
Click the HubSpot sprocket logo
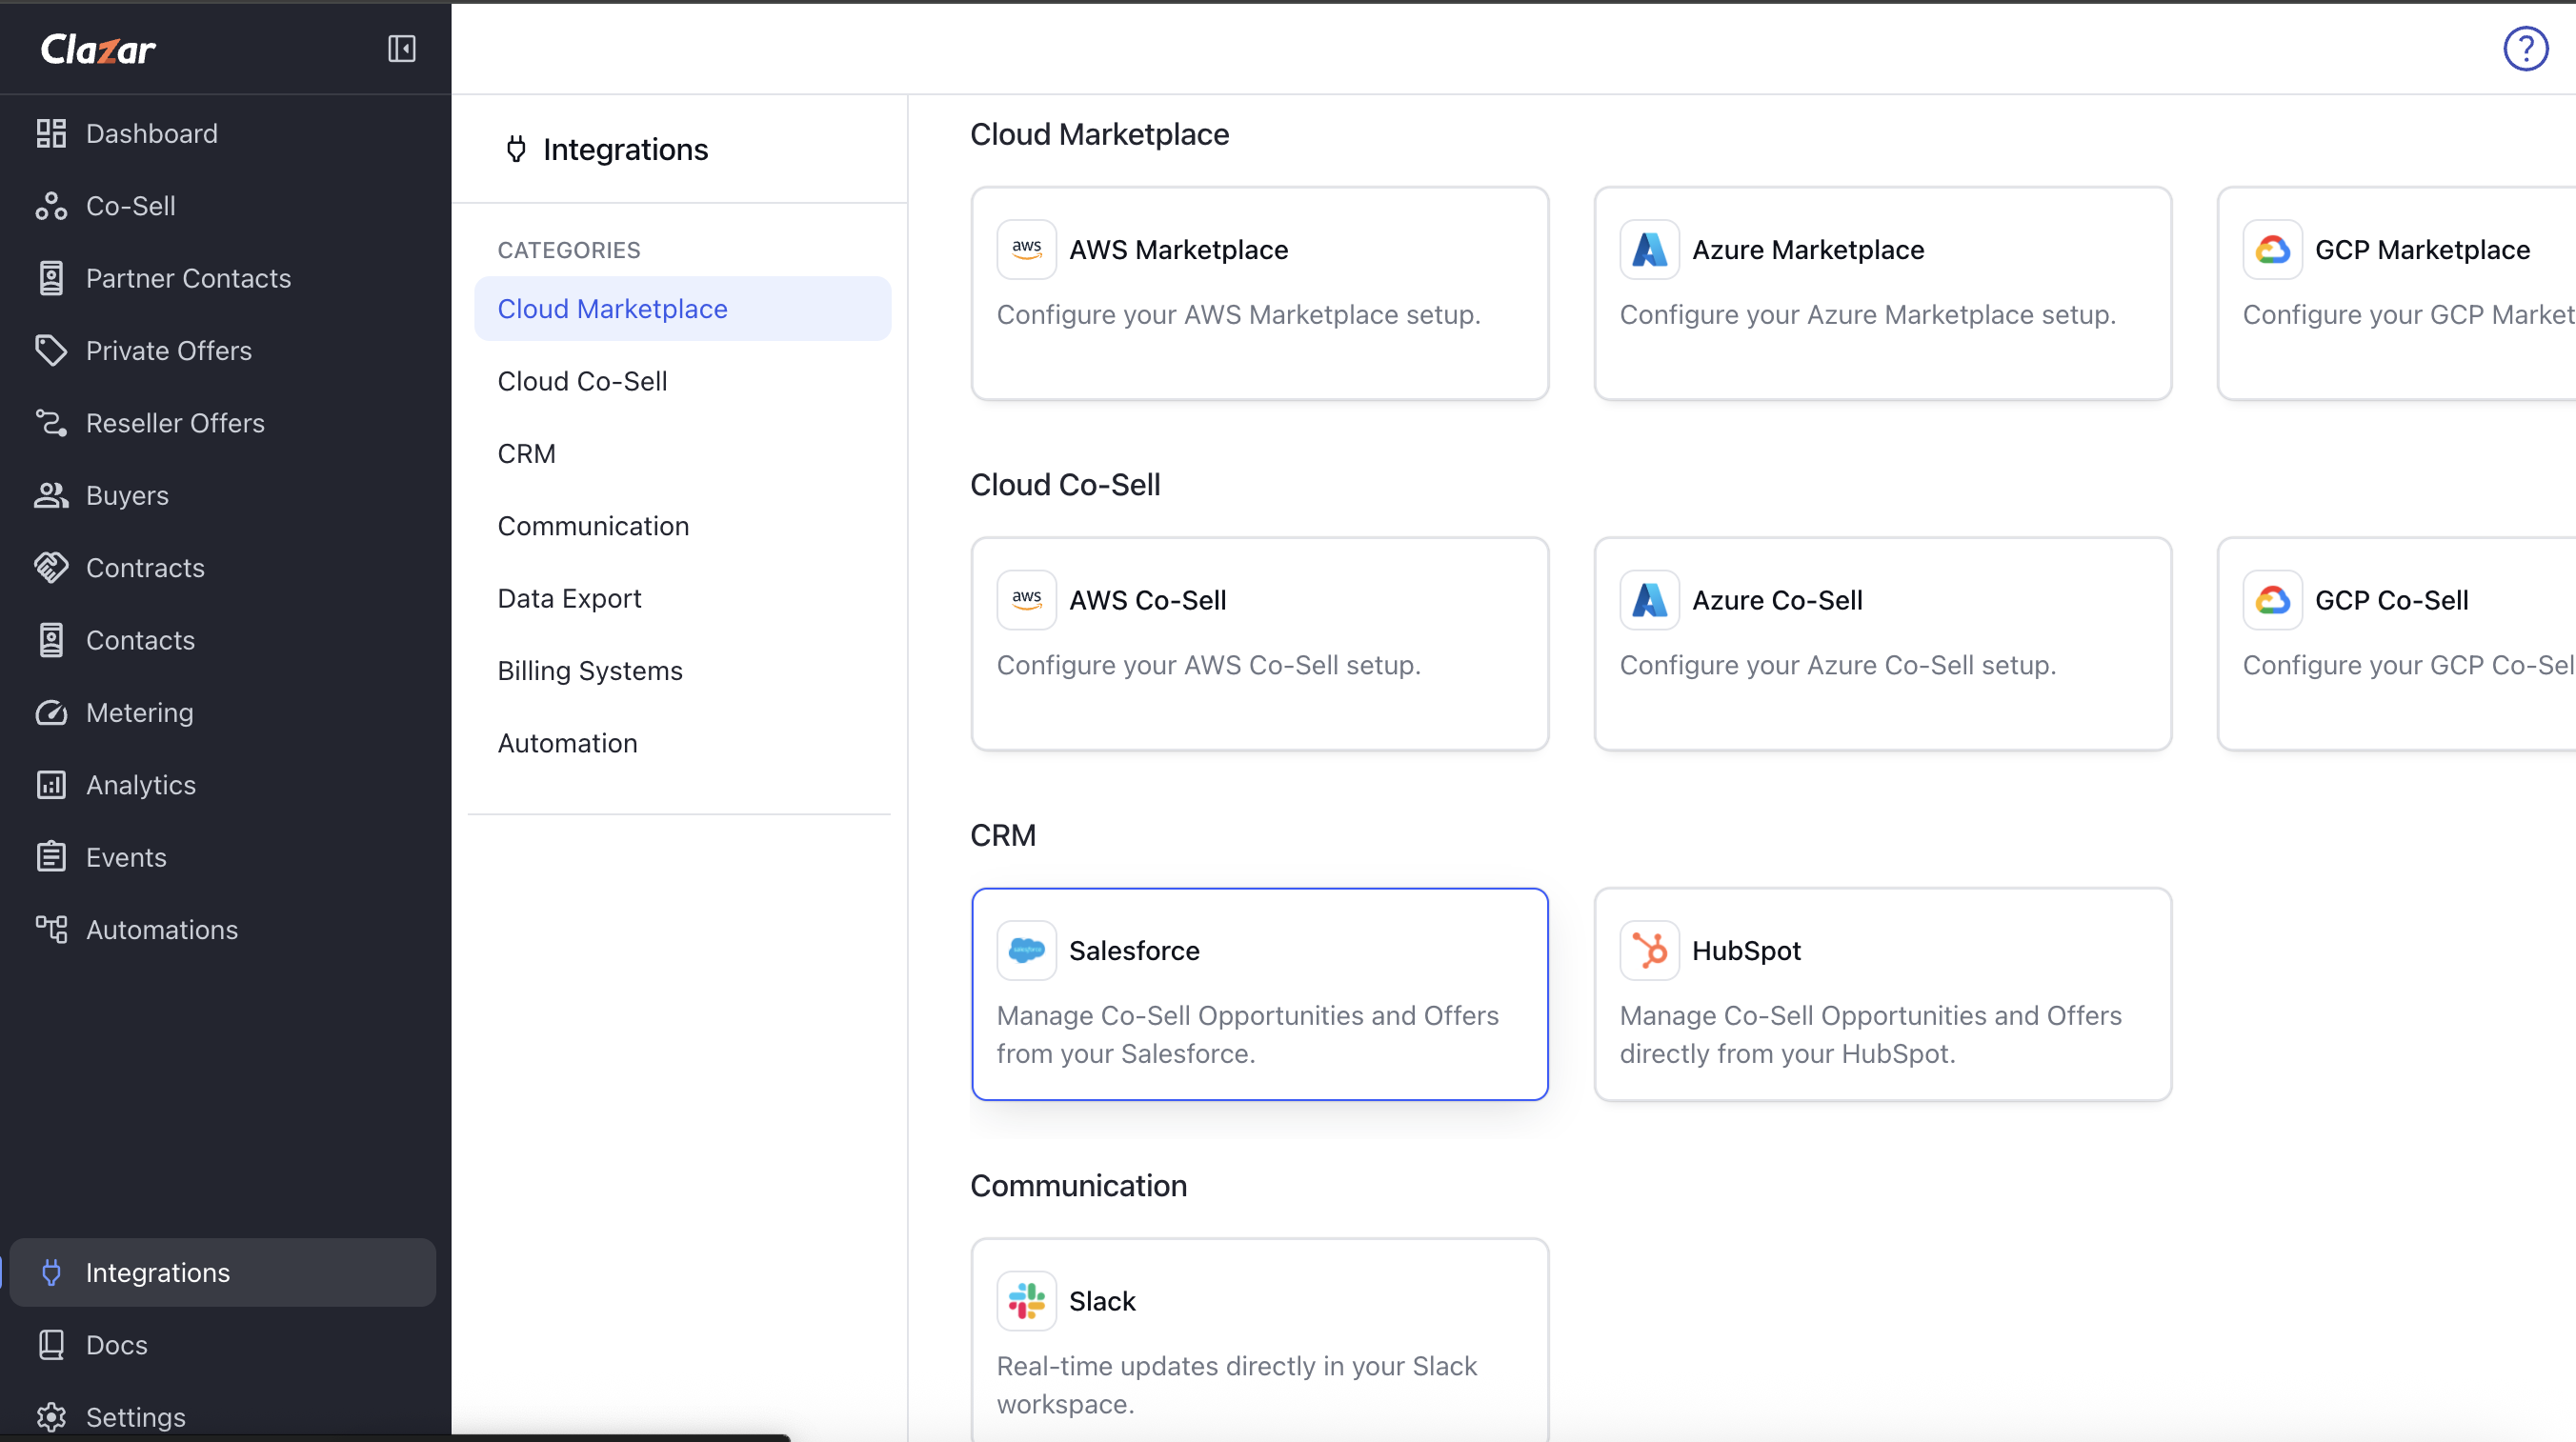tap(1649, 950)
